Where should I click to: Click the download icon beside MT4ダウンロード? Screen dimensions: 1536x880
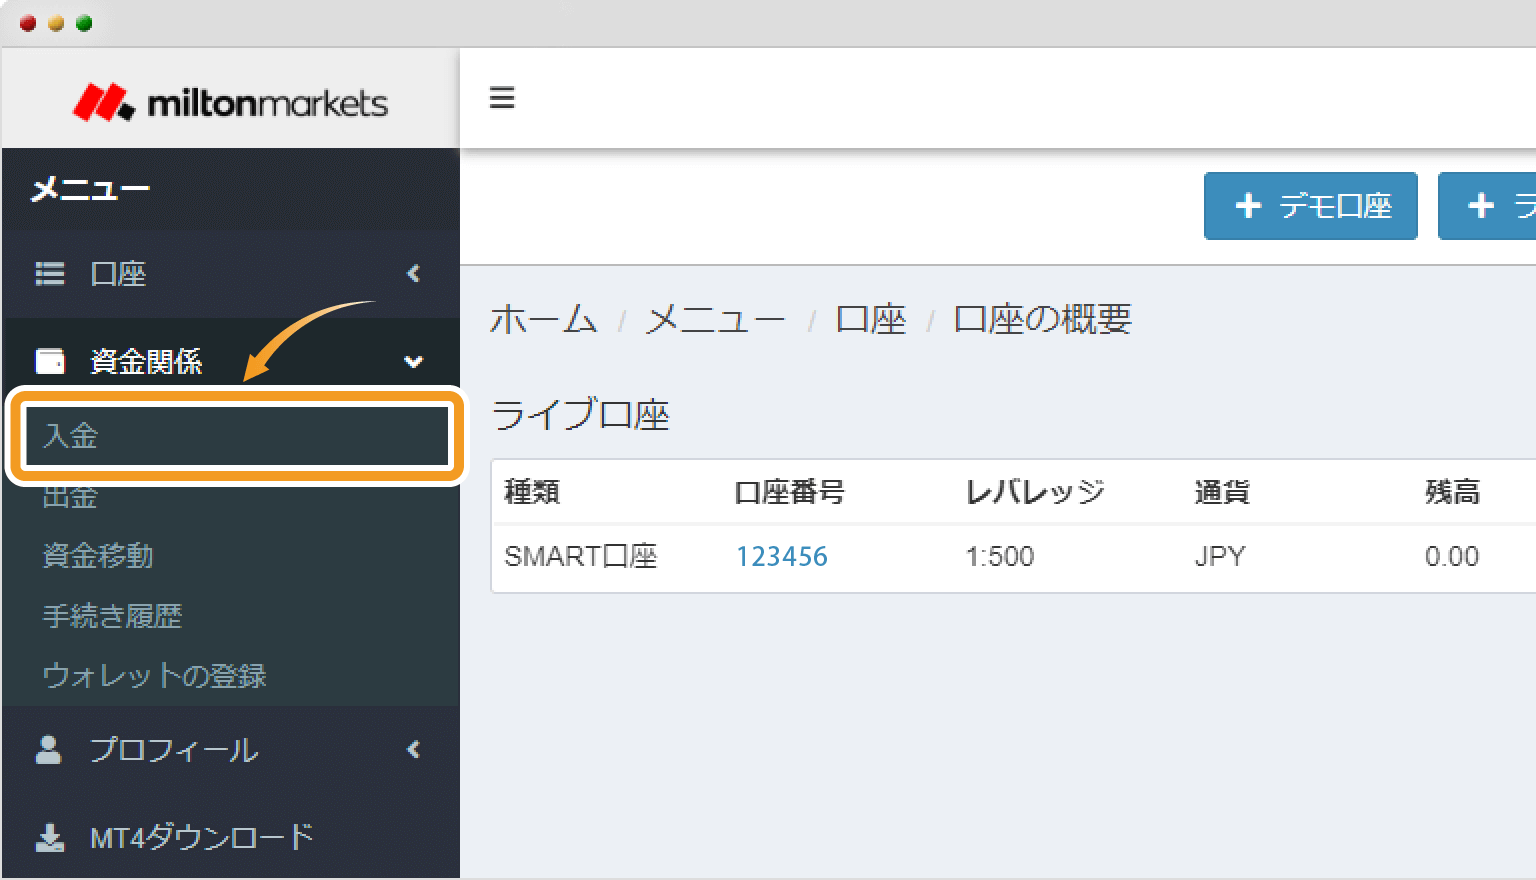(50, 837)
